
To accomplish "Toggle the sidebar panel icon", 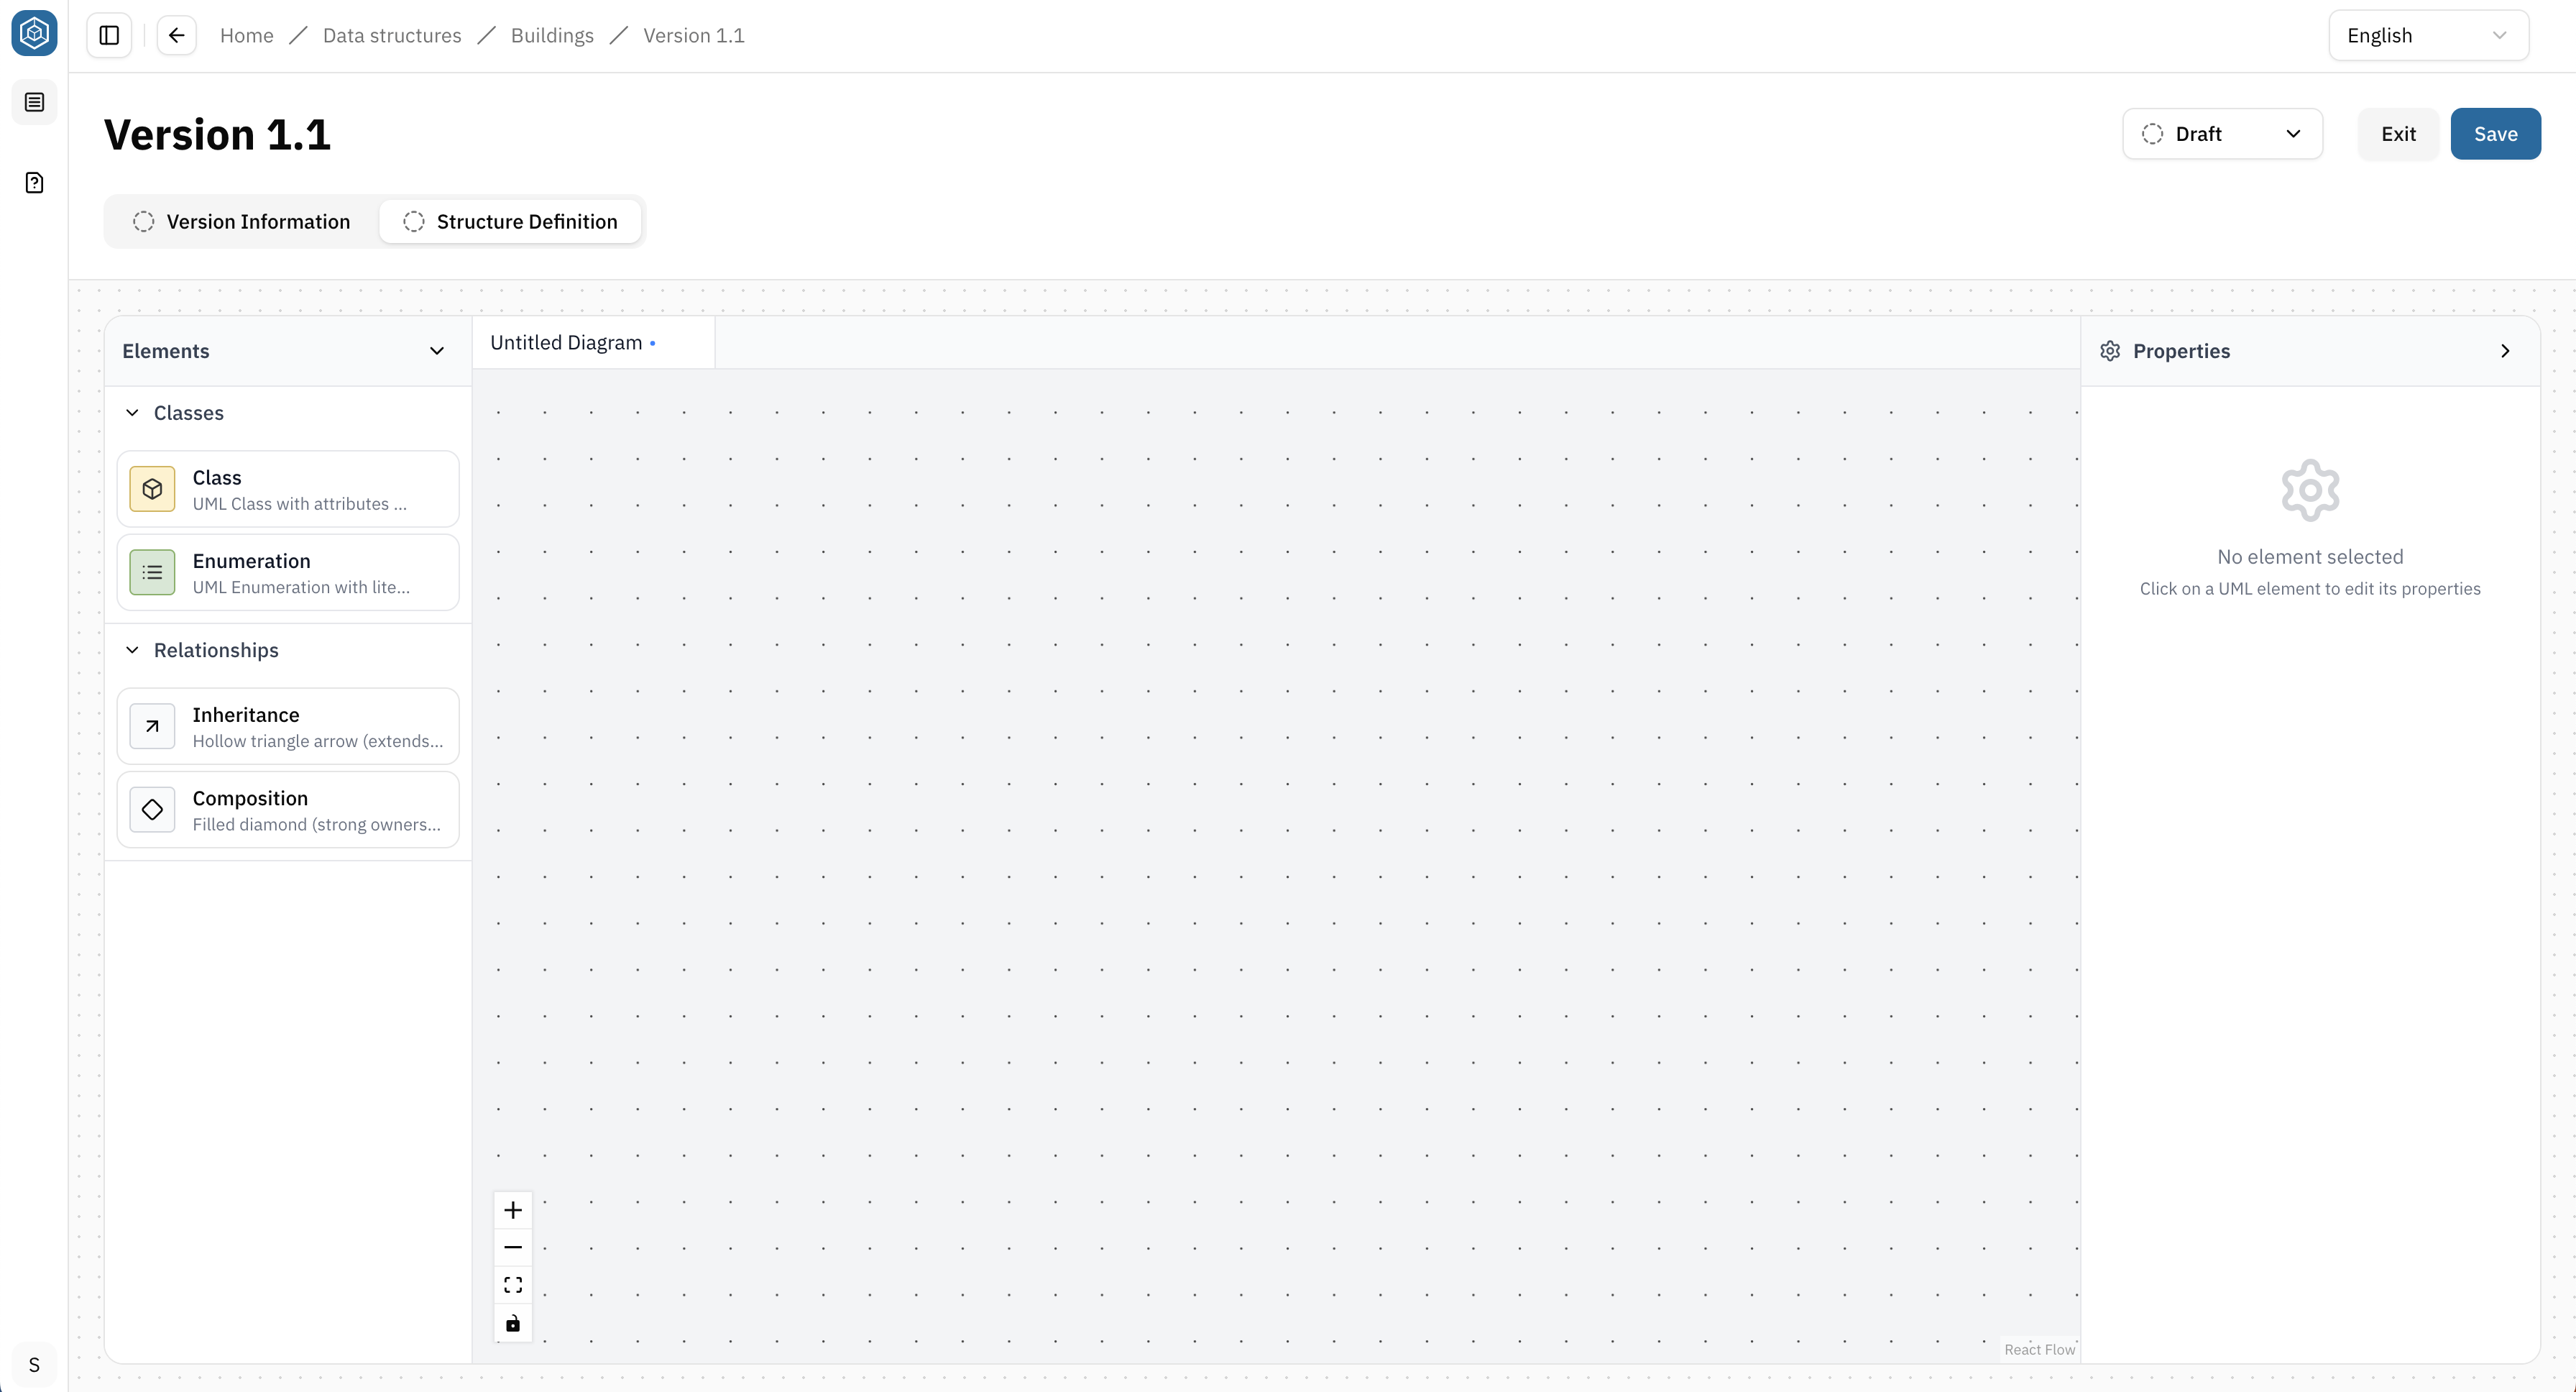I will point(110,36).
